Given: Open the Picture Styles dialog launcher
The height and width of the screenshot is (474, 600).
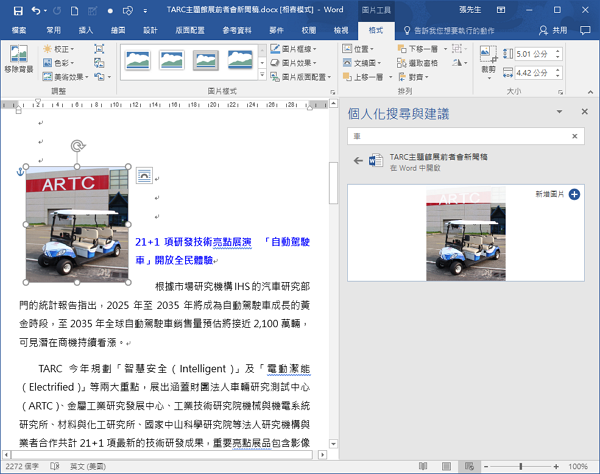Looking at the screenshot, I should 333,92.
